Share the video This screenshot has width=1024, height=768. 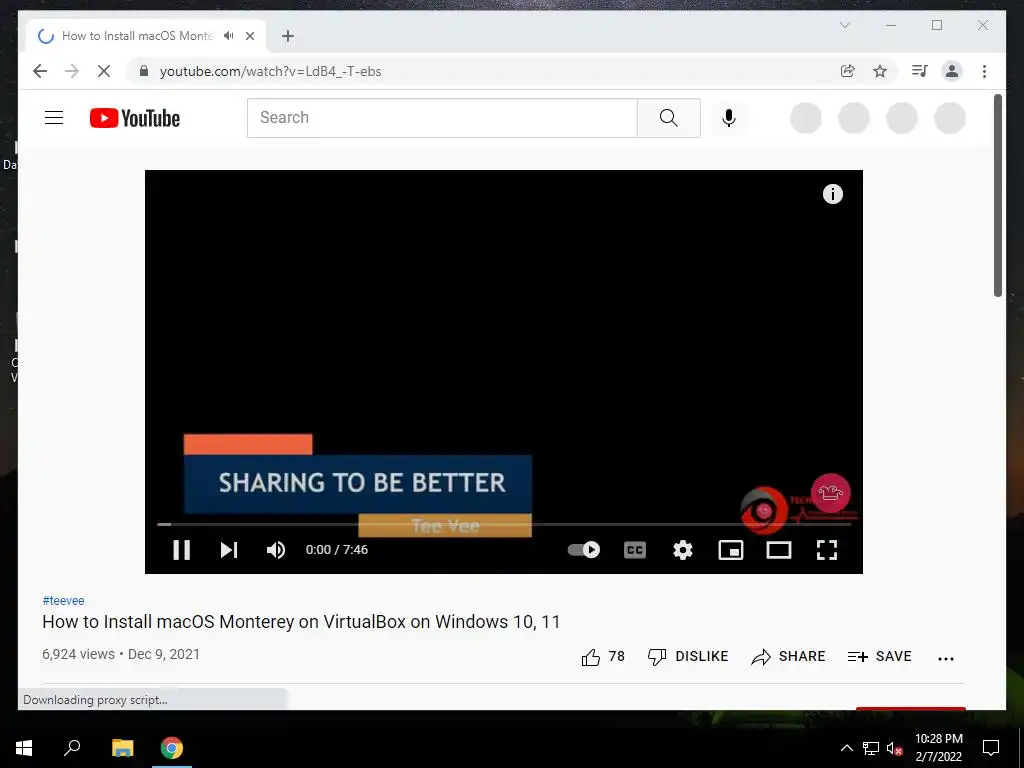point(788,656)
